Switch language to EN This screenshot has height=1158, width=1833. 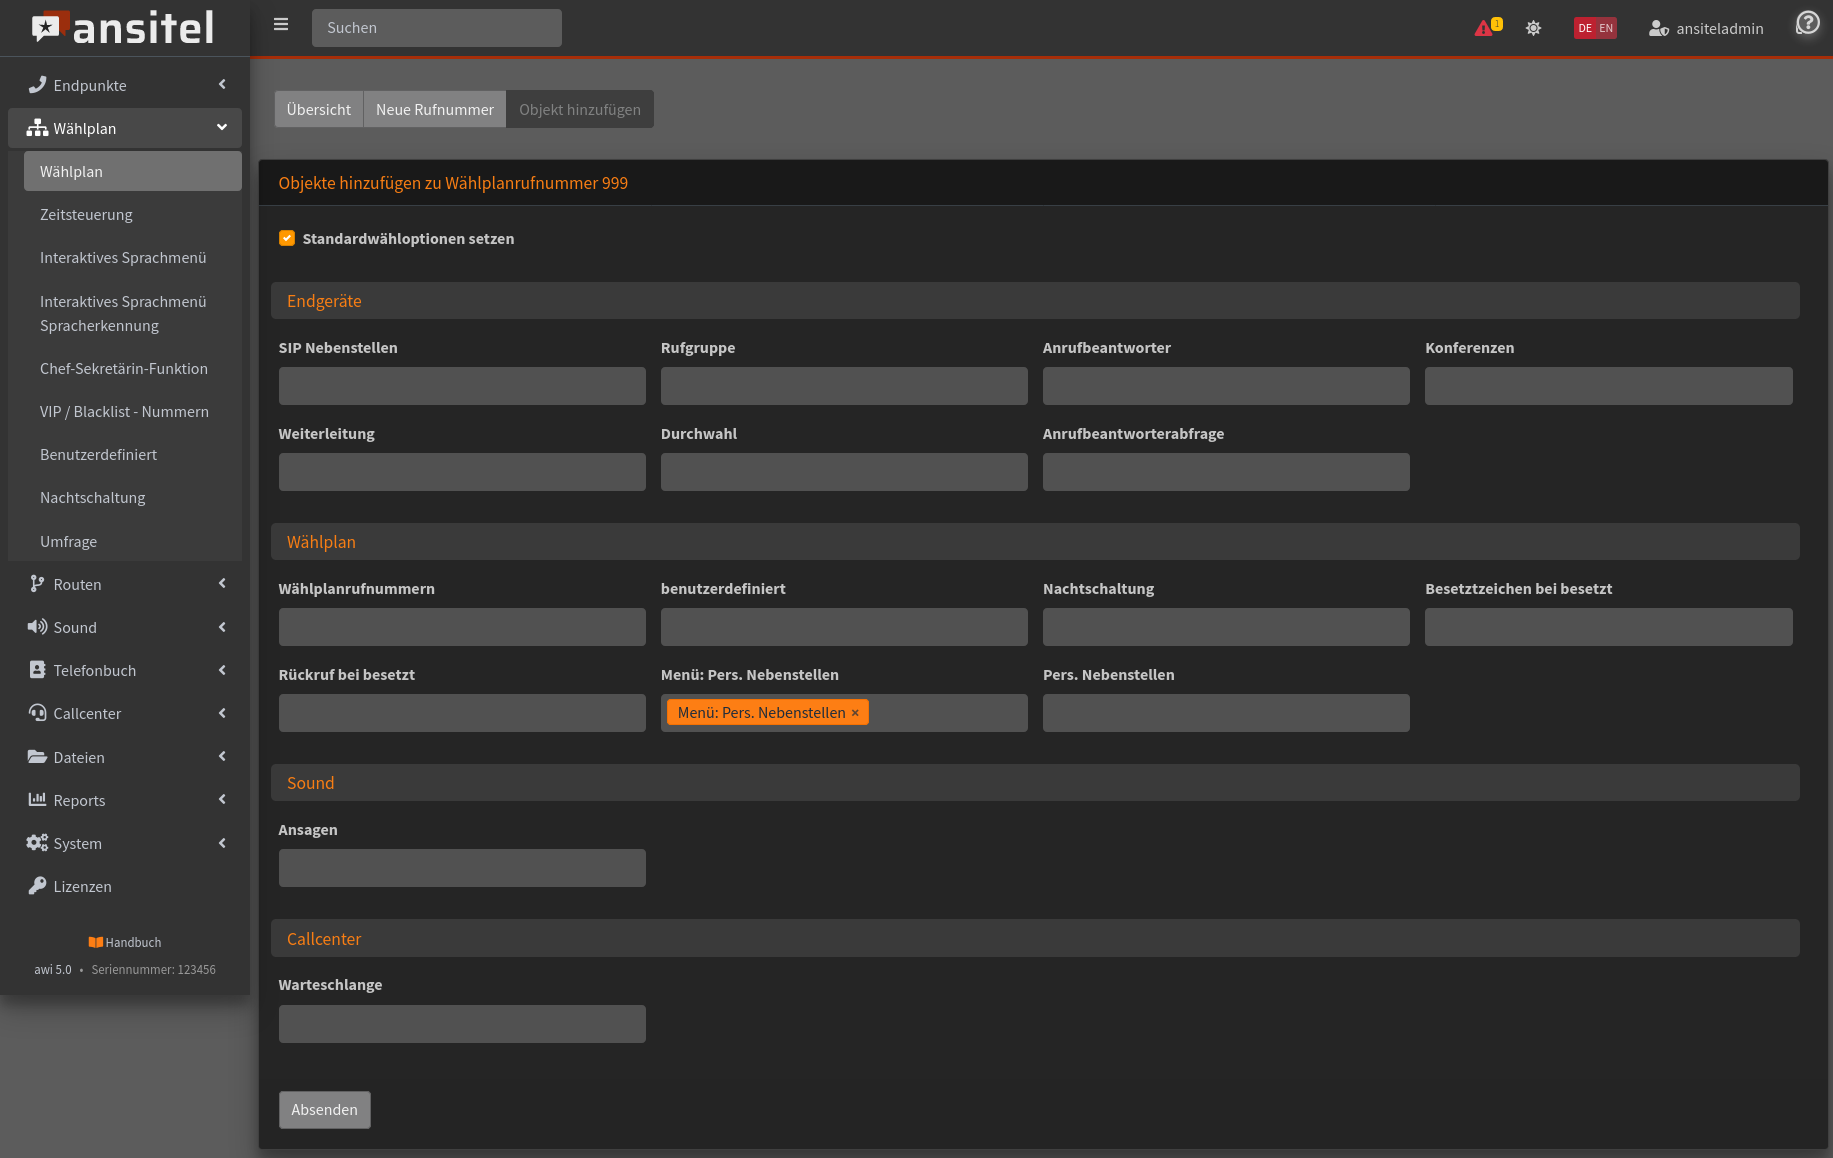point(1606,28)
